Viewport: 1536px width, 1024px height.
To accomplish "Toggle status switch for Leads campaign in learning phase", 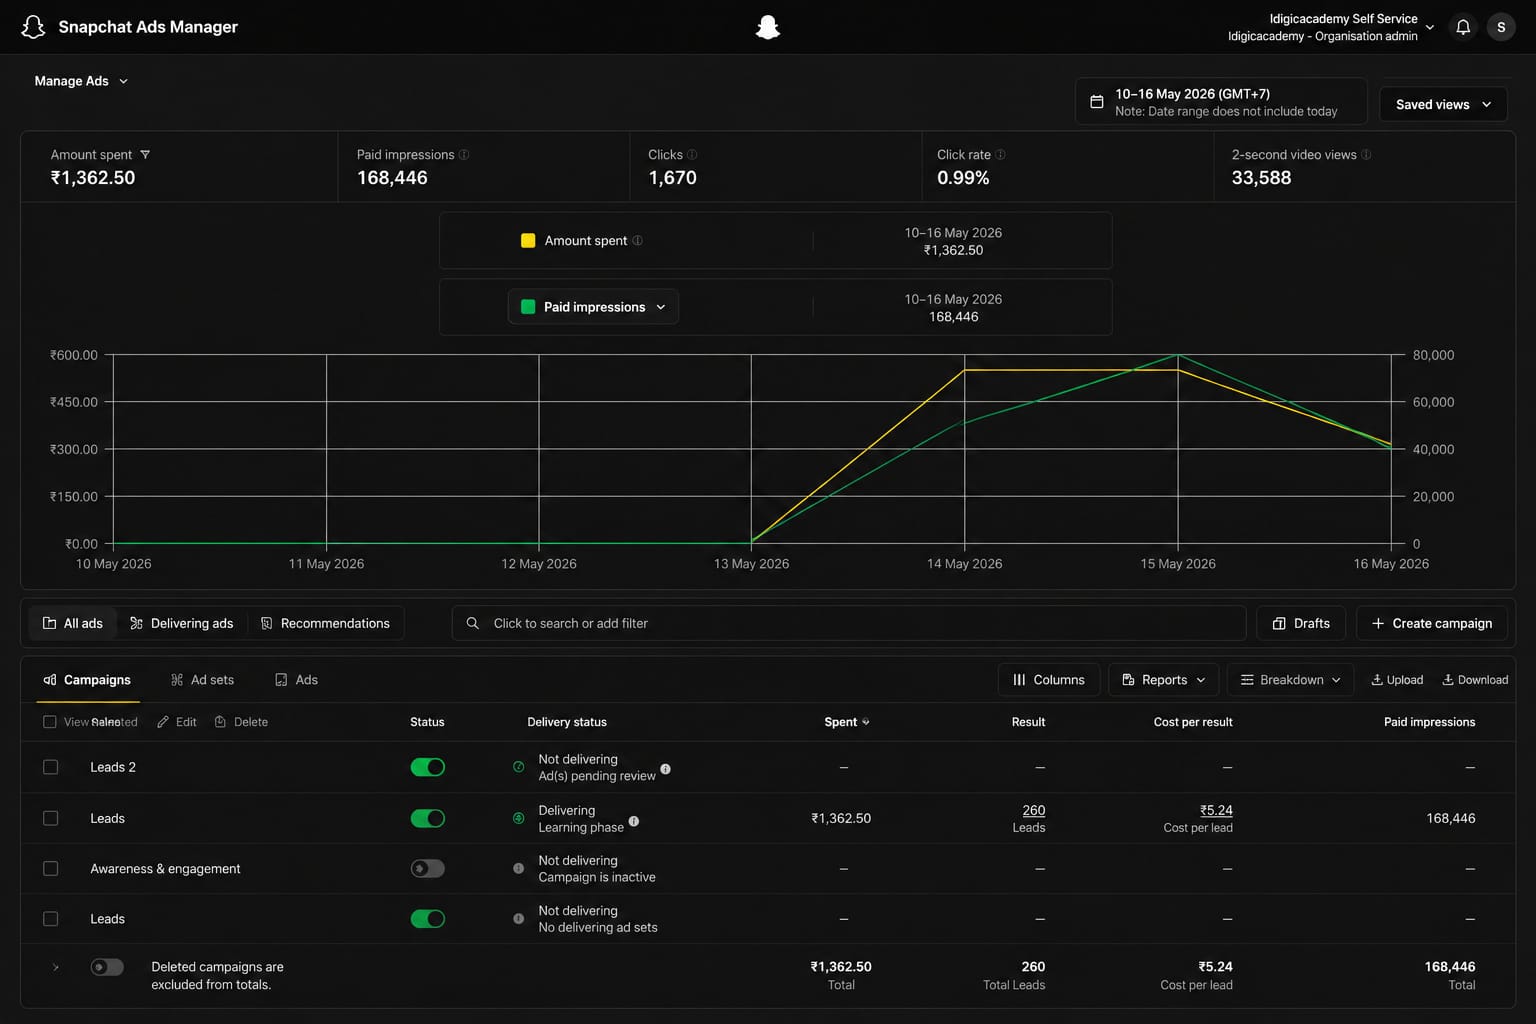I will (x=428, y=818).
